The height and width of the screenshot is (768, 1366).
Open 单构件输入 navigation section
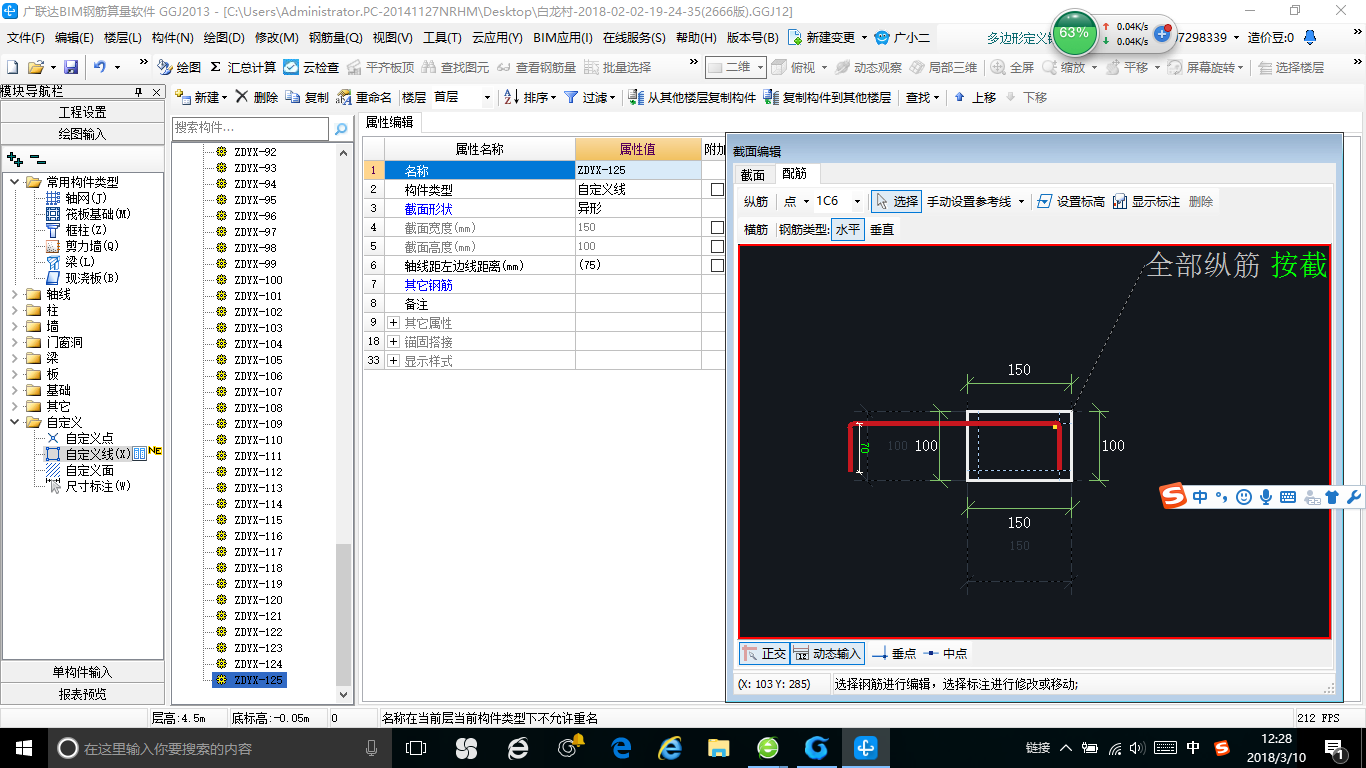click(x=82, y=672)
